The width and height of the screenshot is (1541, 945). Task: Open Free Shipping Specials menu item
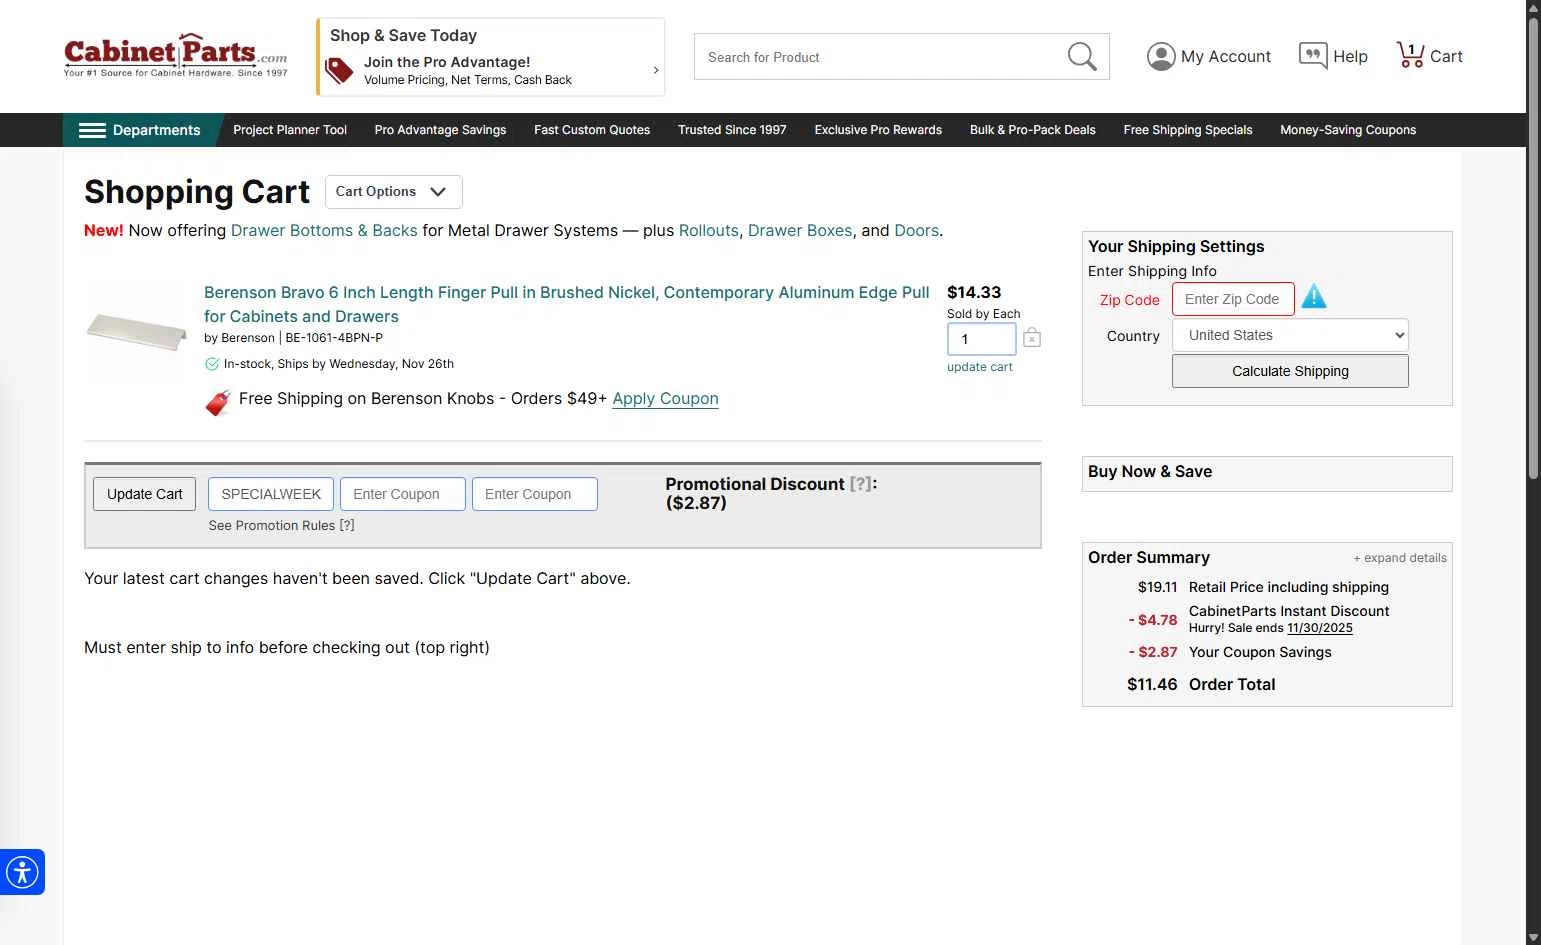click(x=1188, y=130)
